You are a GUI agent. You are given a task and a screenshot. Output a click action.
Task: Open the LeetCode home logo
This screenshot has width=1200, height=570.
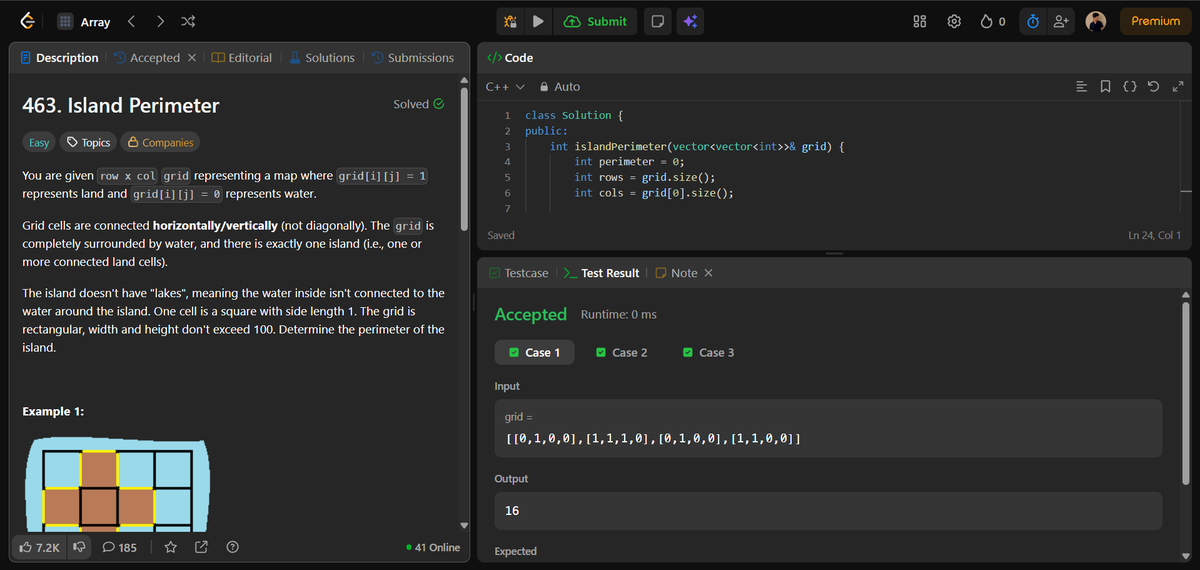(29, 21)
